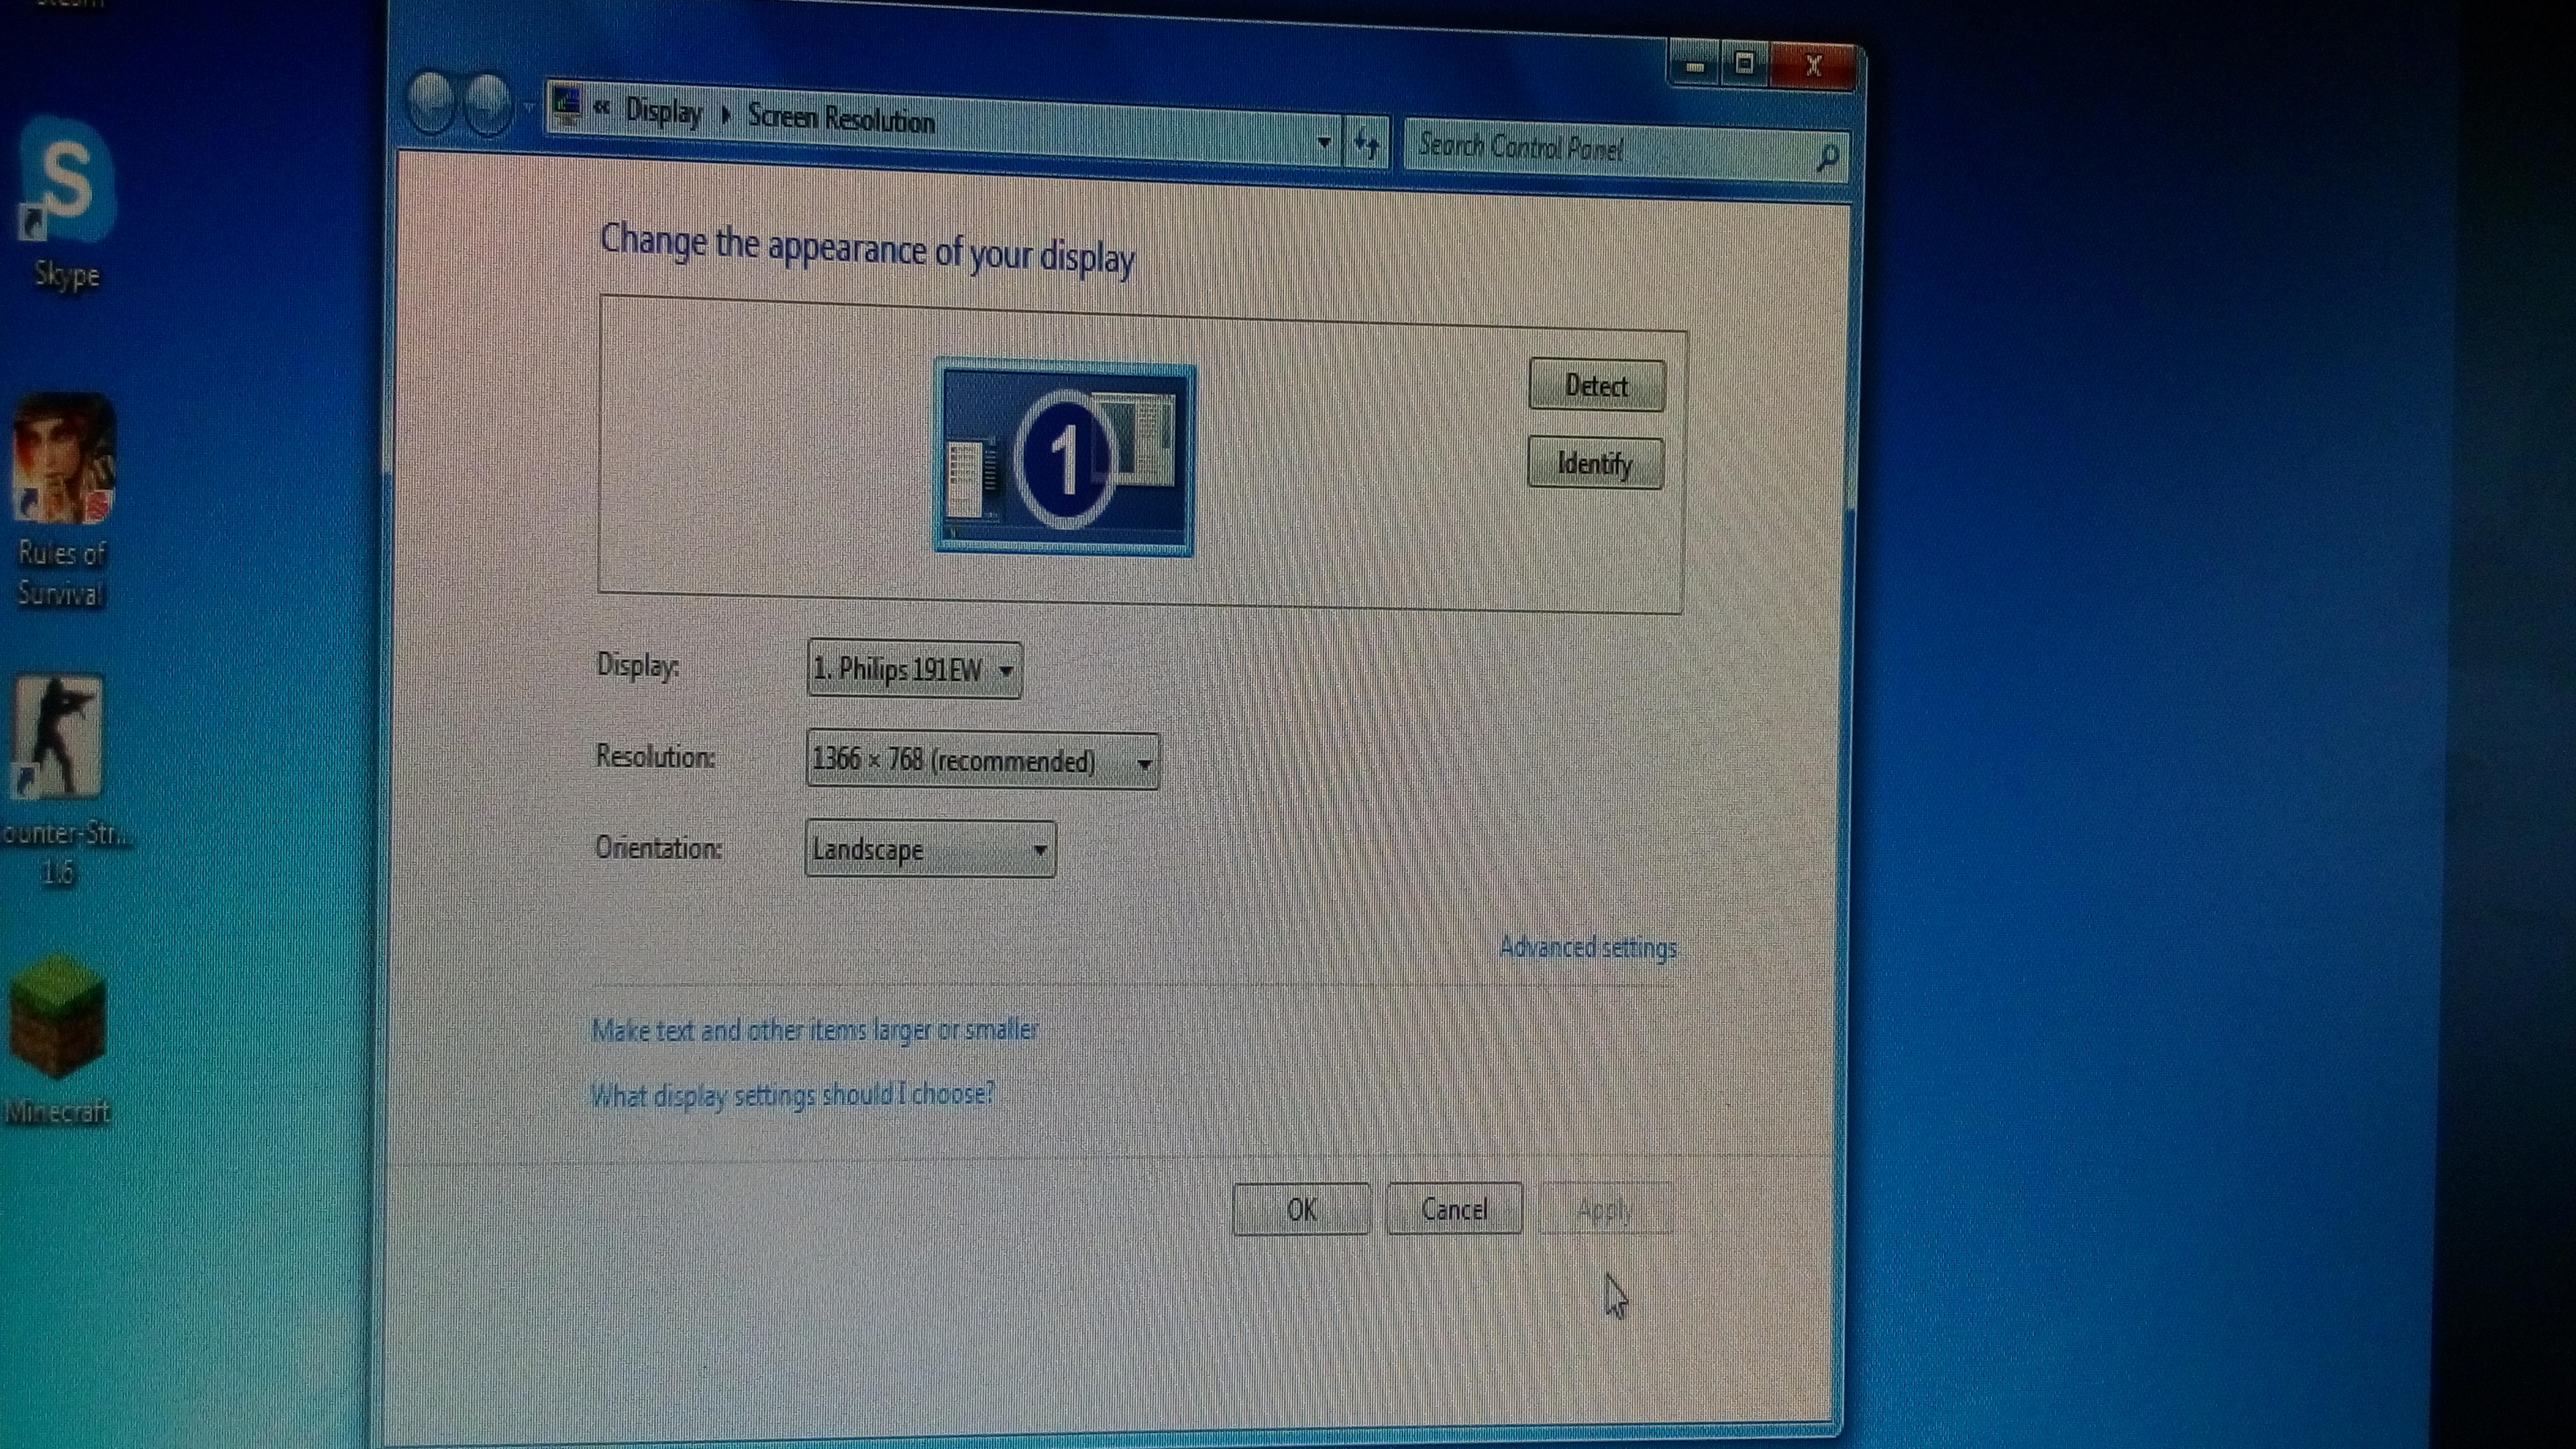The width and height of the screenshot is (2576, 1449).
Task: Minimize the Screen Resolution window
Action: [x=1694, y=66]
